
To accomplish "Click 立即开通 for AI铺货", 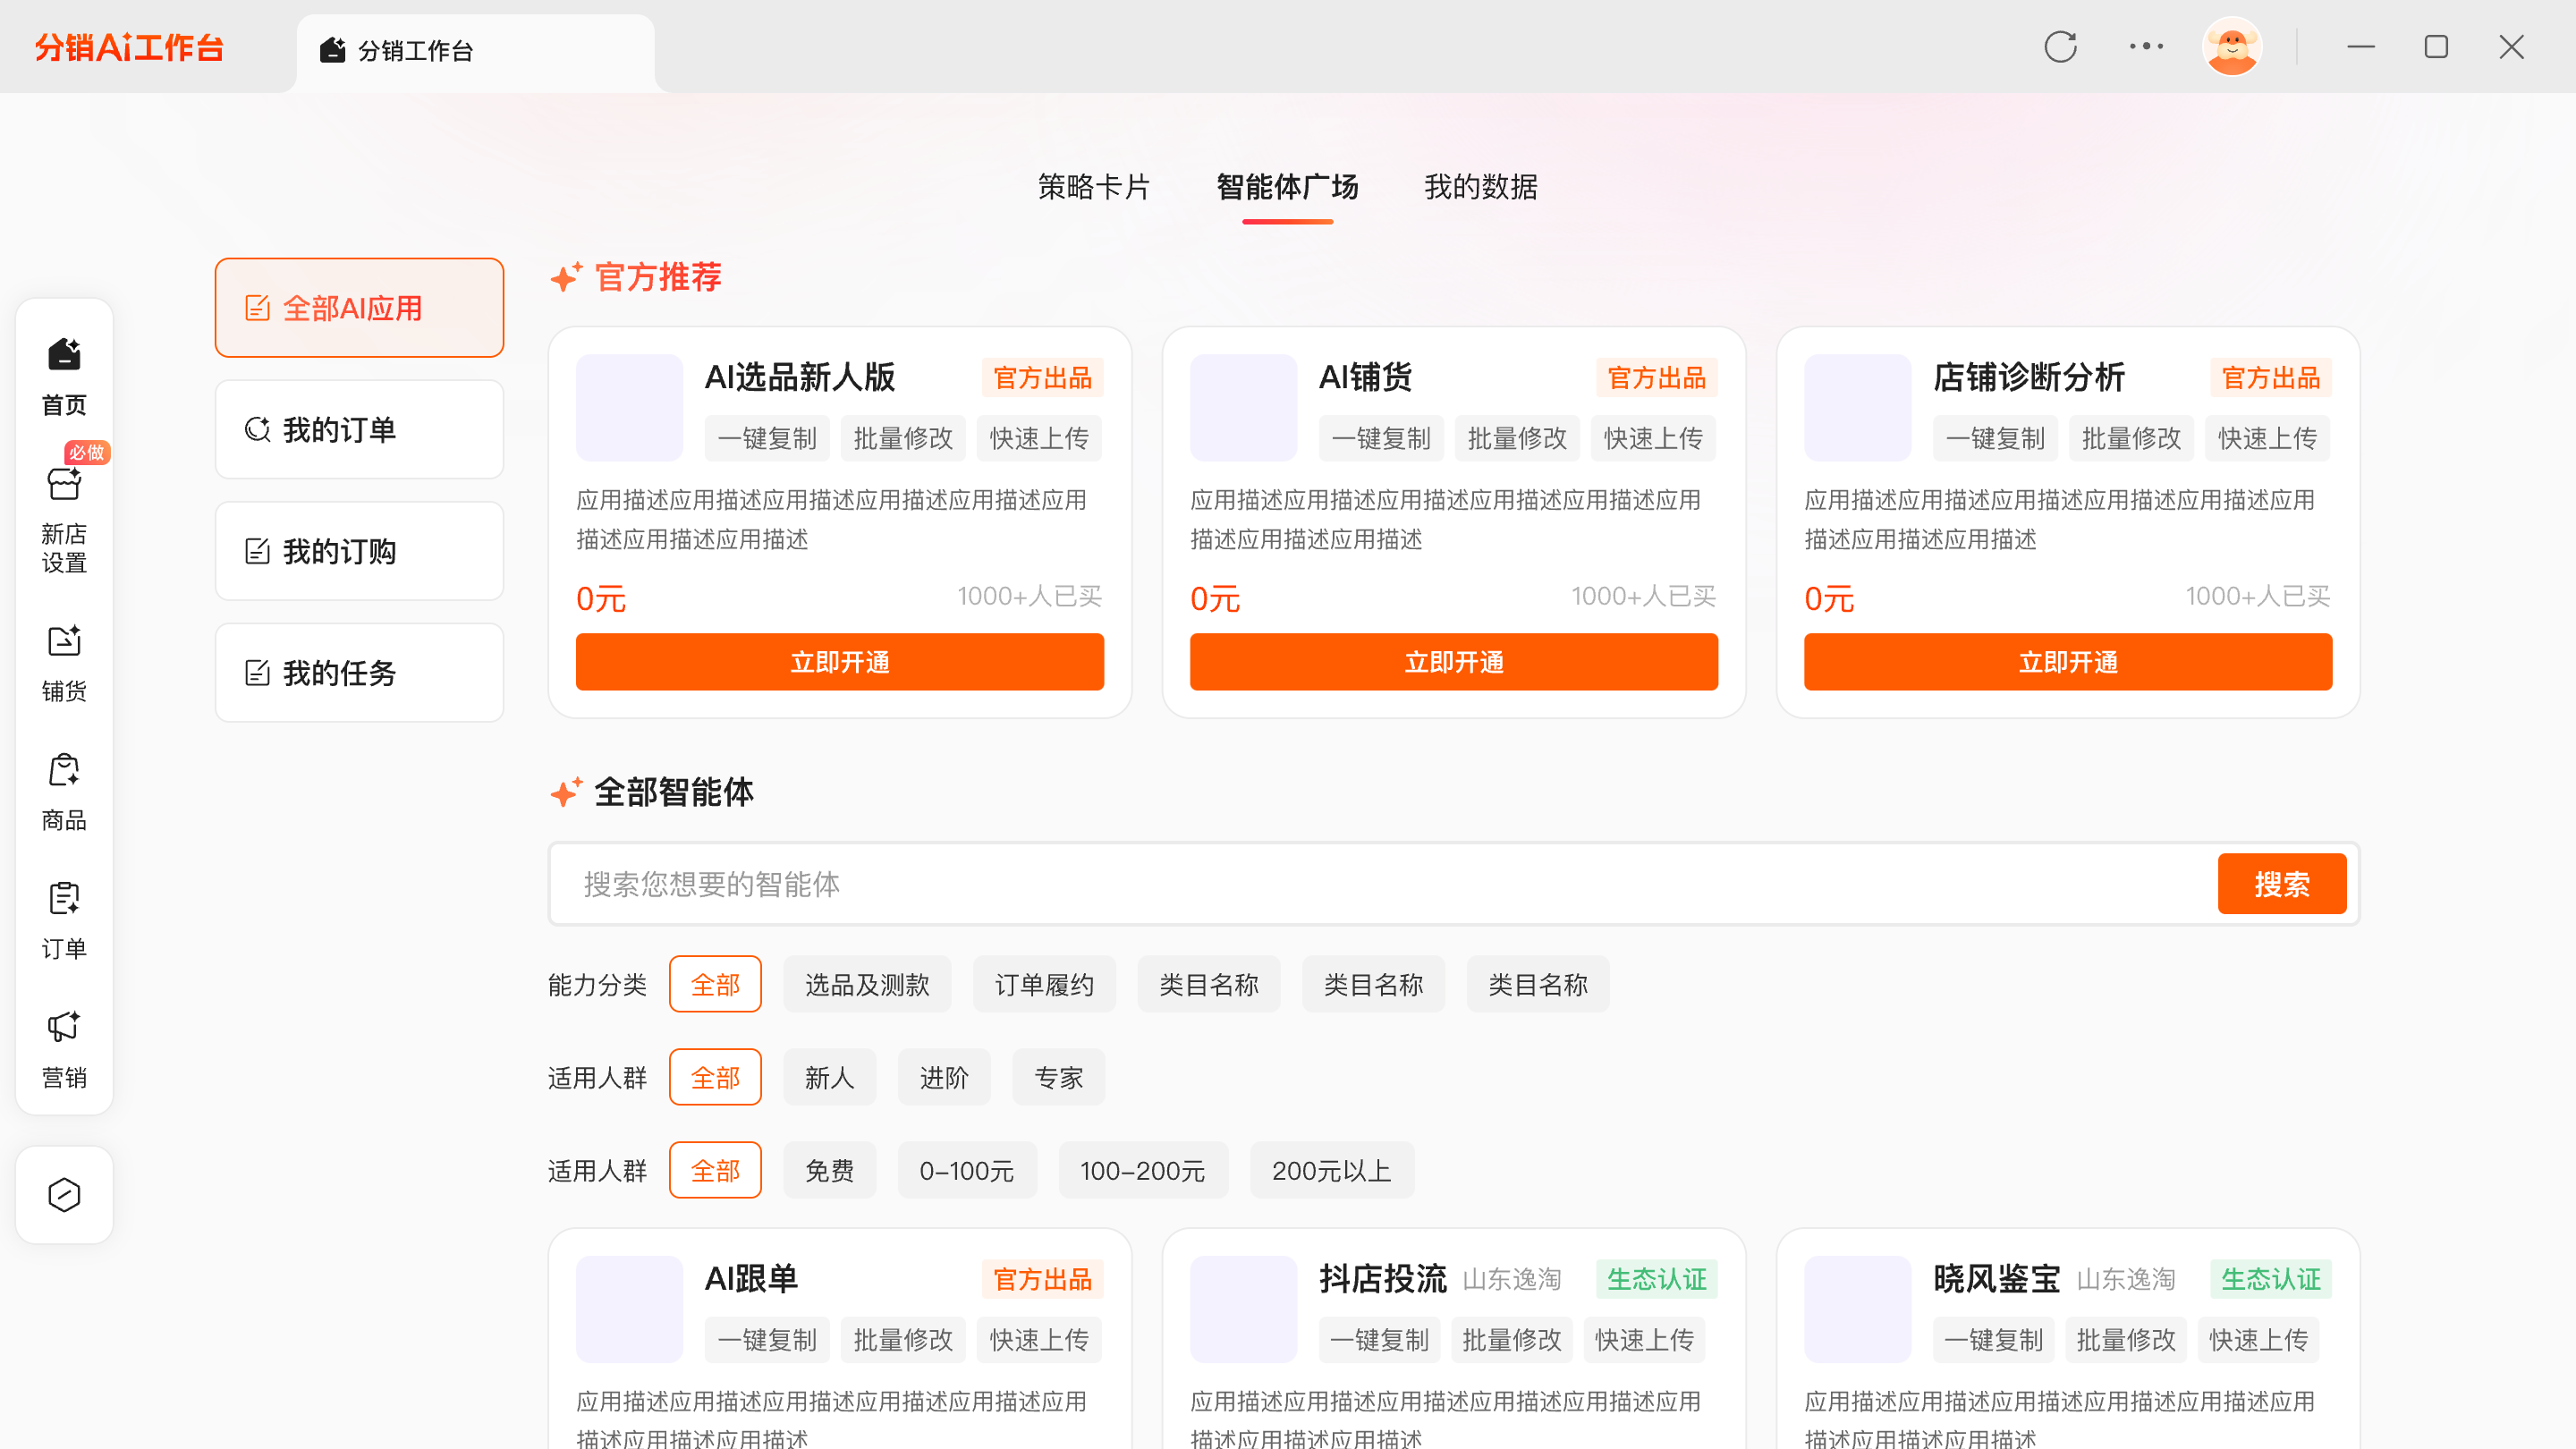I will tap(1454, 662).
